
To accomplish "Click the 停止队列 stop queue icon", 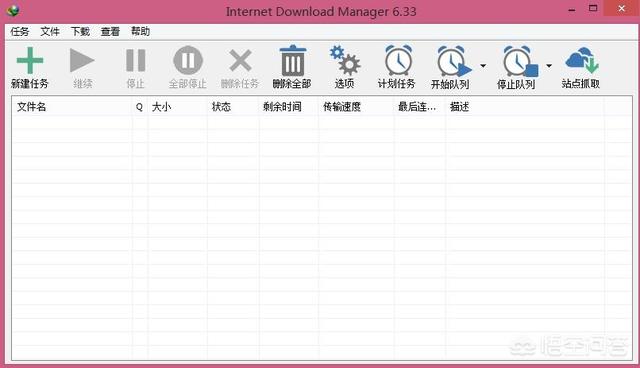I will coord(520,61).
